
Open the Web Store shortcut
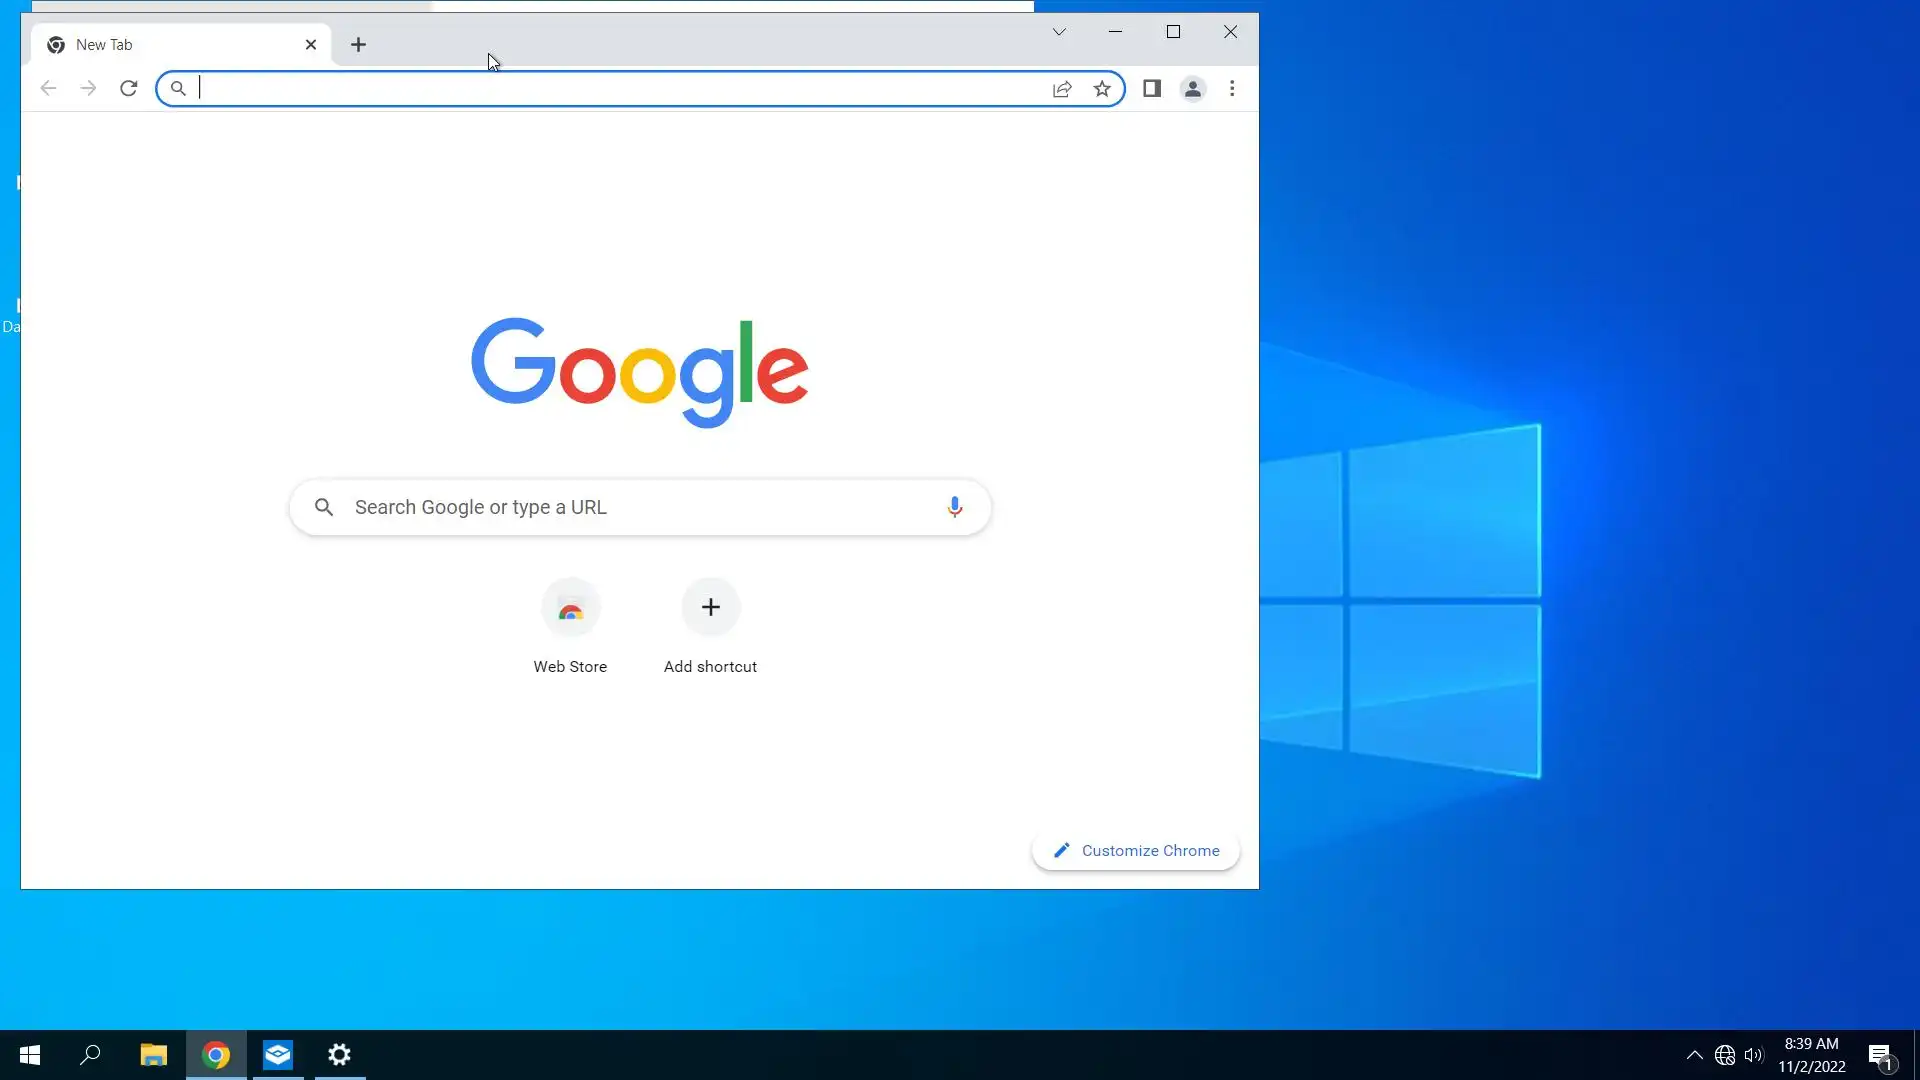click(x=570, y=608)
